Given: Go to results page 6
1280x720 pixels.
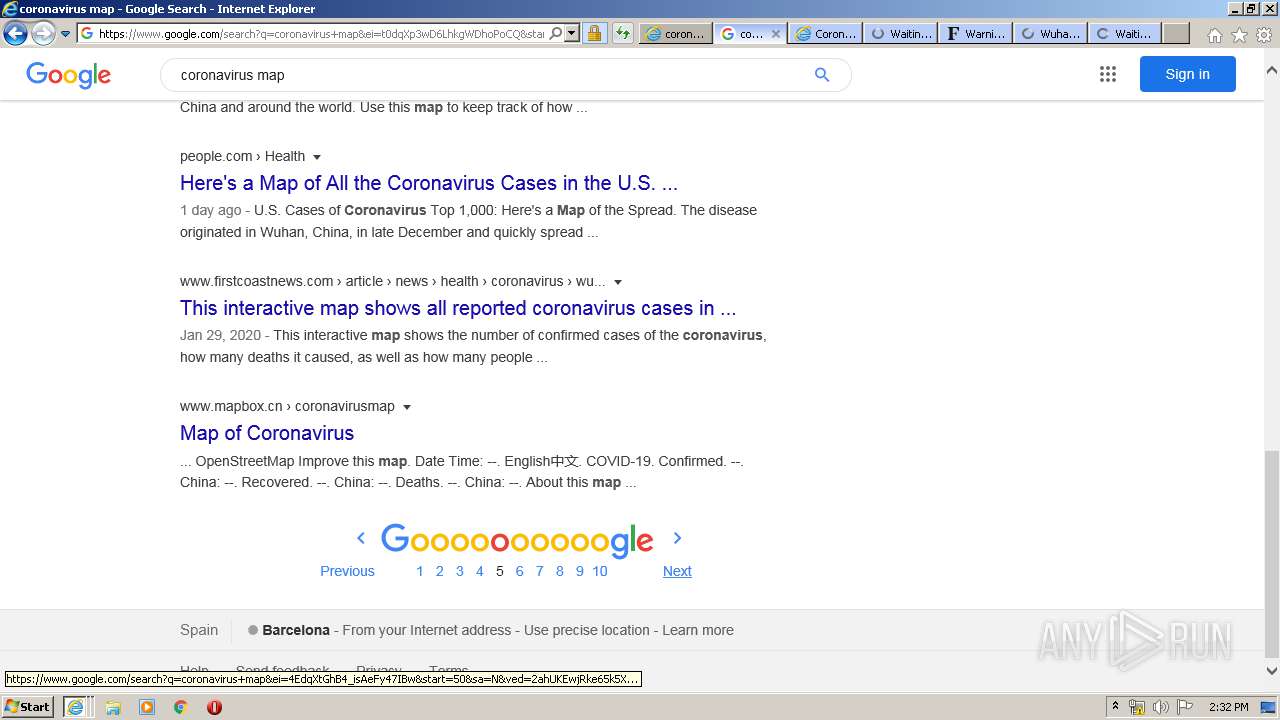Looking at the screenshot, I should (520, 571).
